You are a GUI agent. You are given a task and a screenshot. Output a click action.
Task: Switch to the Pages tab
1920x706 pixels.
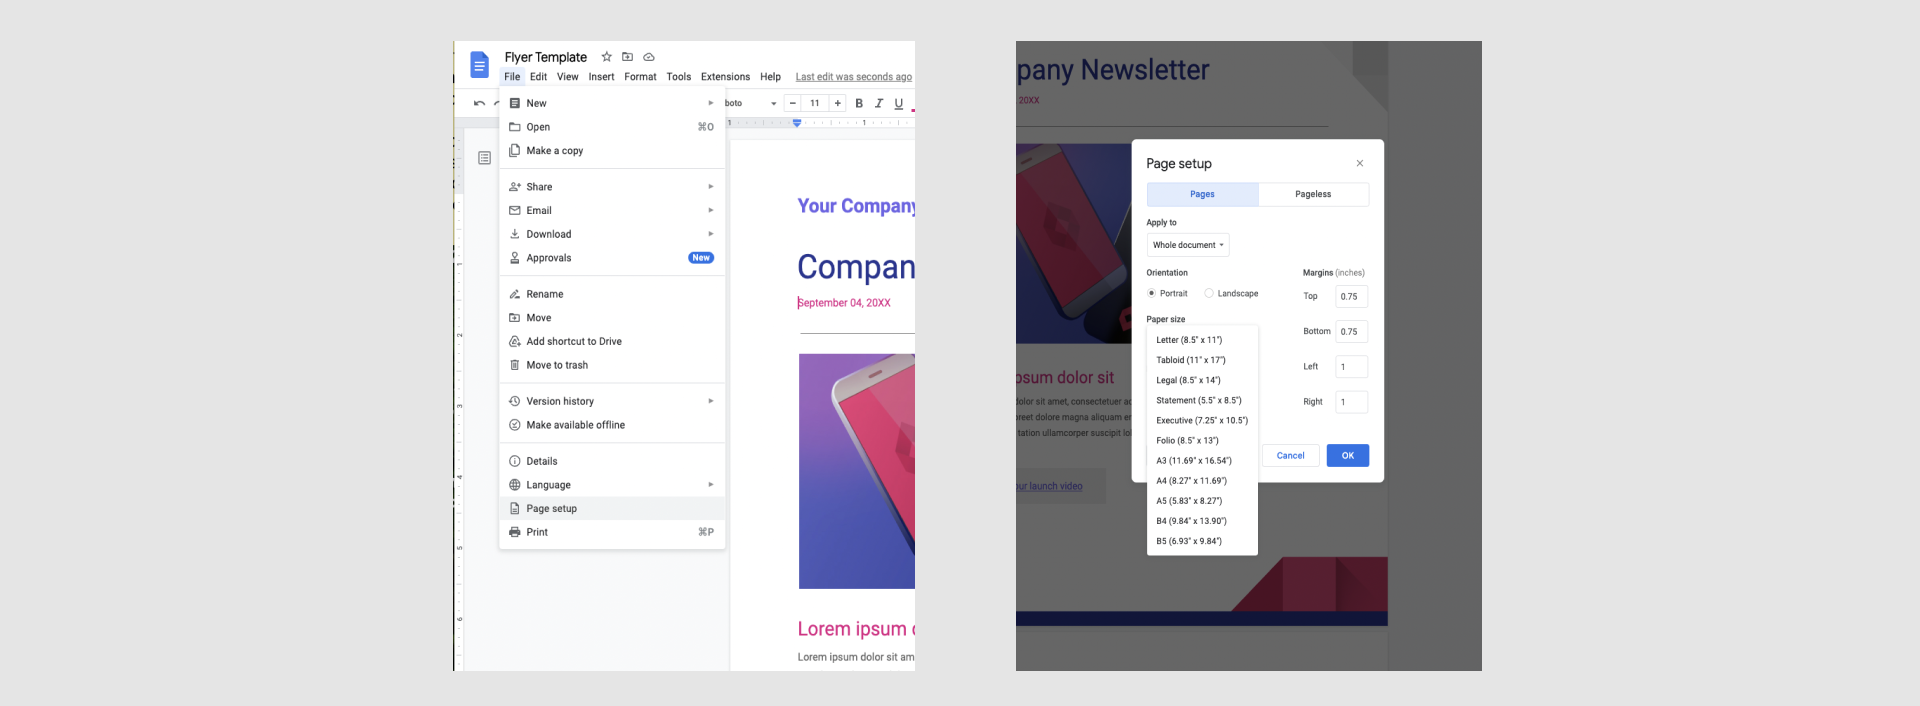(1202, 194)
